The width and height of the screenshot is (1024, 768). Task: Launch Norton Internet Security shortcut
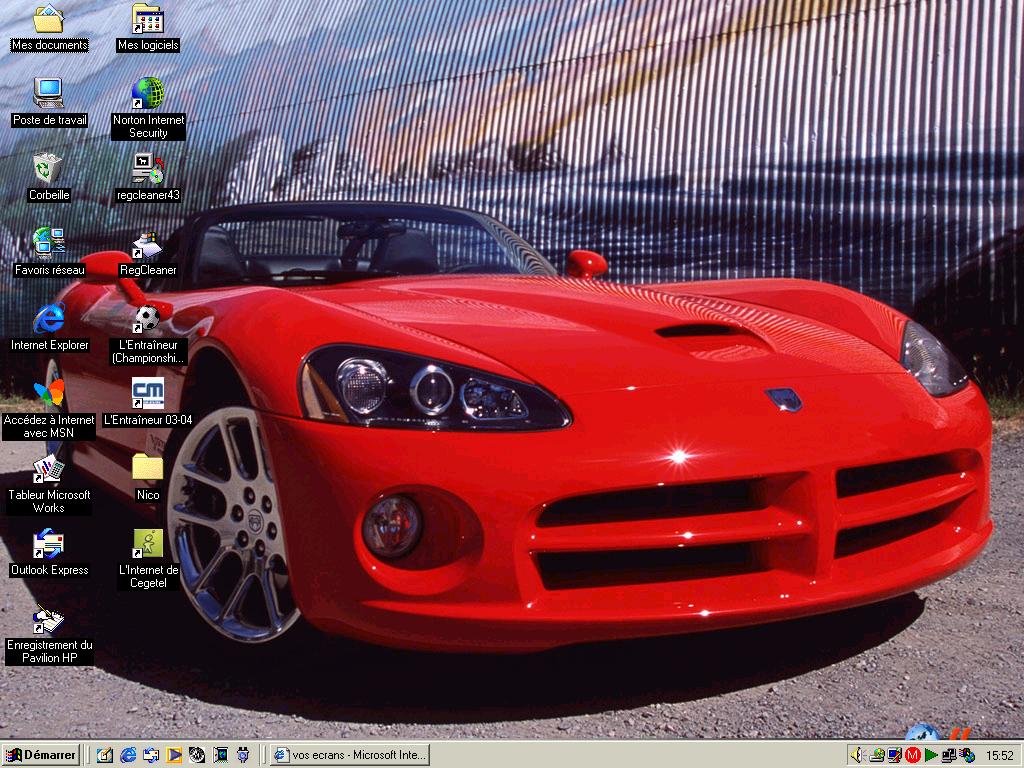(148, 94)
